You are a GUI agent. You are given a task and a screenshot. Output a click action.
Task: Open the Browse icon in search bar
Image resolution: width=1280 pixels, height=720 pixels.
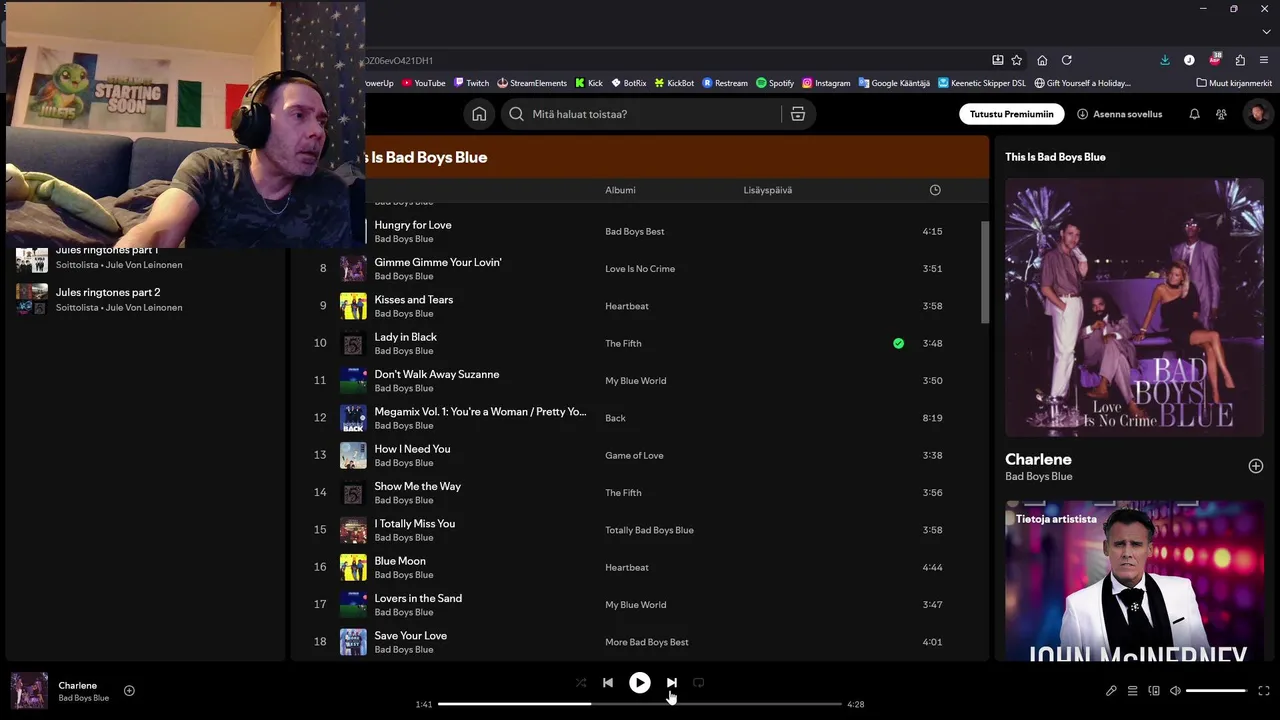(798, 114)
